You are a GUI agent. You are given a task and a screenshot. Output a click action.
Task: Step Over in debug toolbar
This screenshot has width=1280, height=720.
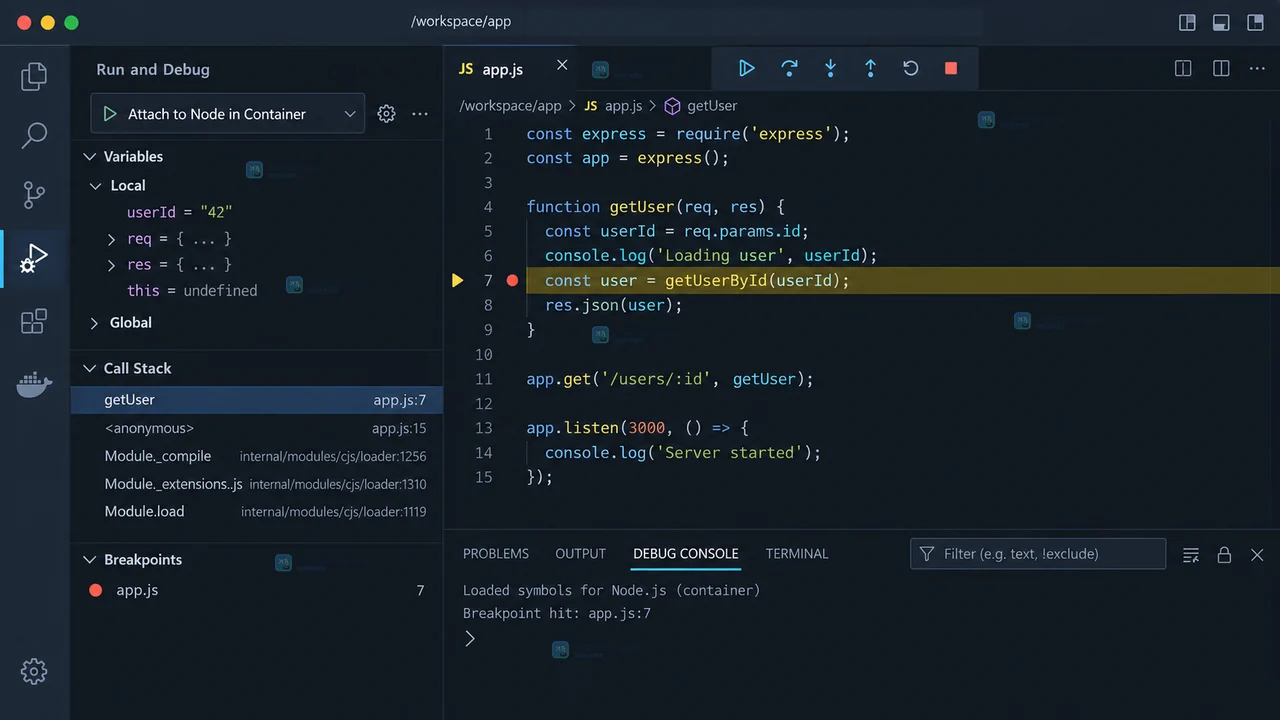(789, 68)
